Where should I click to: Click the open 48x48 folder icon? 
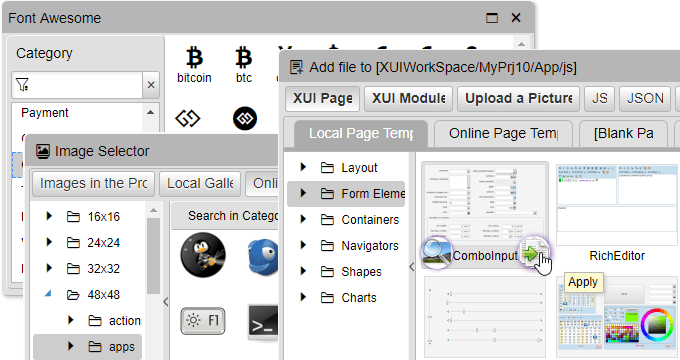coord(73,295)
